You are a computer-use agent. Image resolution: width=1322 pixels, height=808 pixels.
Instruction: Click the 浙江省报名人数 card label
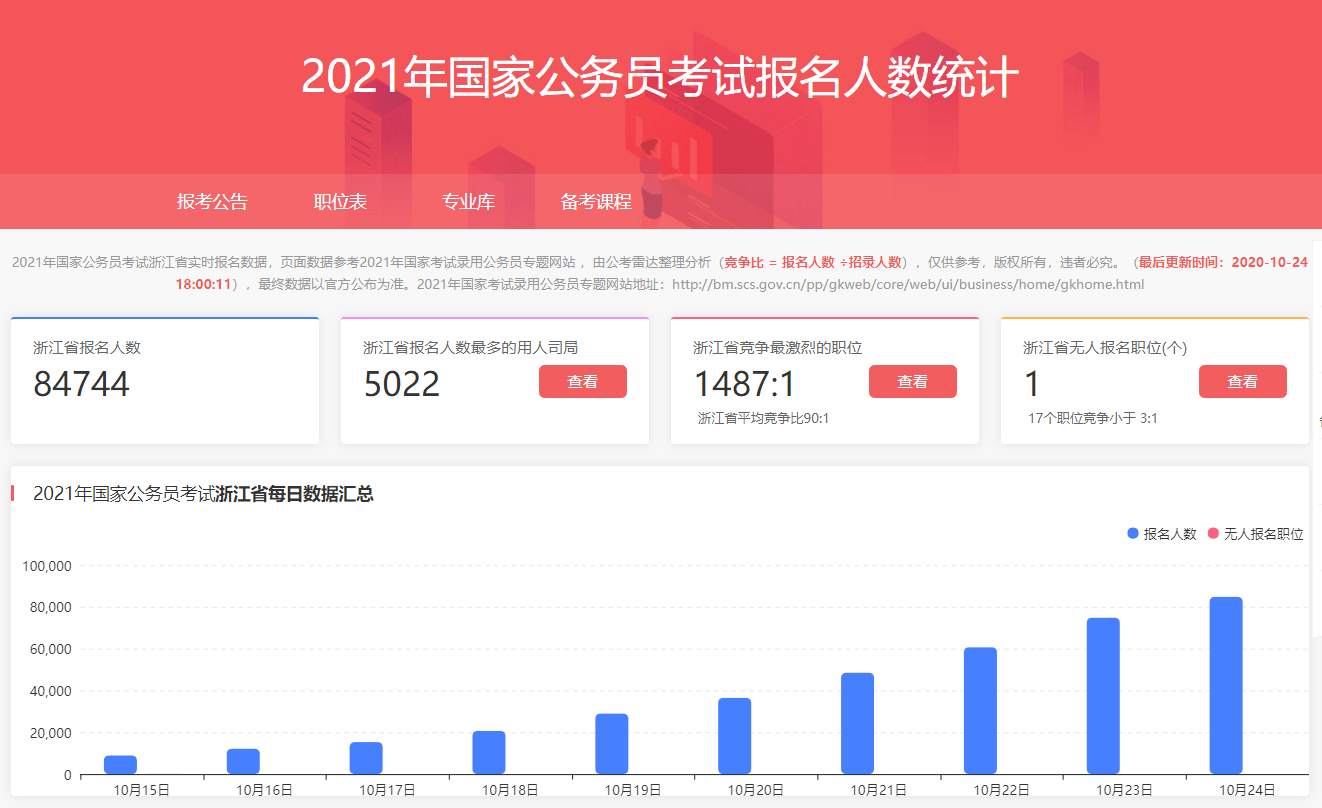pyautogui.click(x=87, y=348)
